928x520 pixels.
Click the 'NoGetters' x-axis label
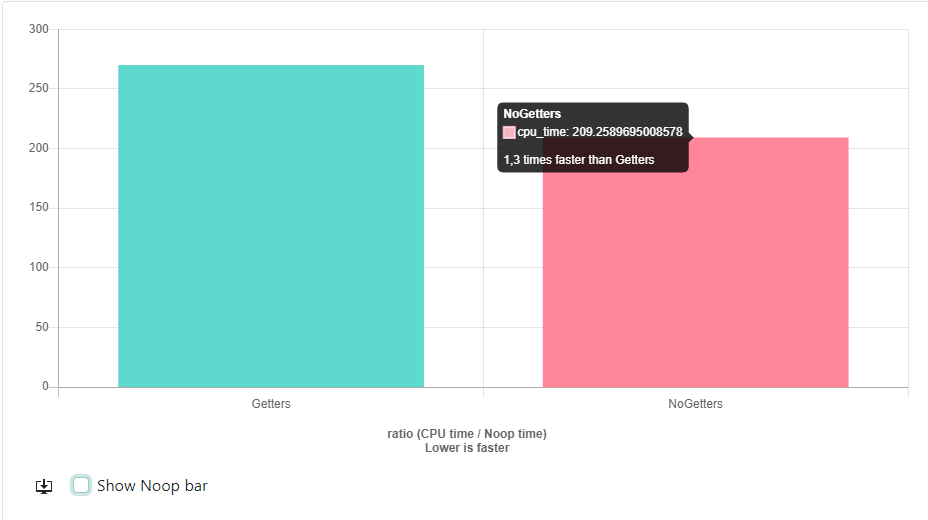click(695, 404)
